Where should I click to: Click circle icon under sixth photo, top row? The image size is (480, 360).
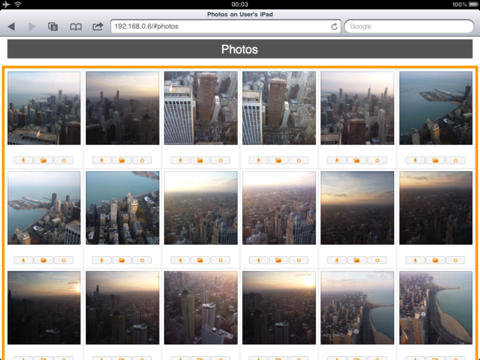[x=456, y=160]
